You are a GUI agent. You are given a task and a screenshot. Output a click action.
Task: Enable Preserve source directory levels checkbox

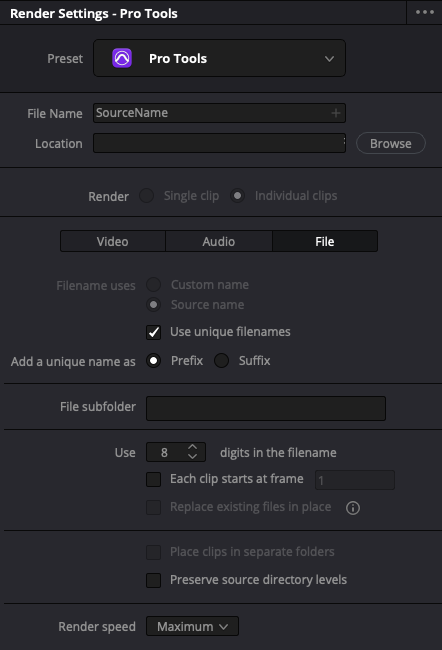153,580
